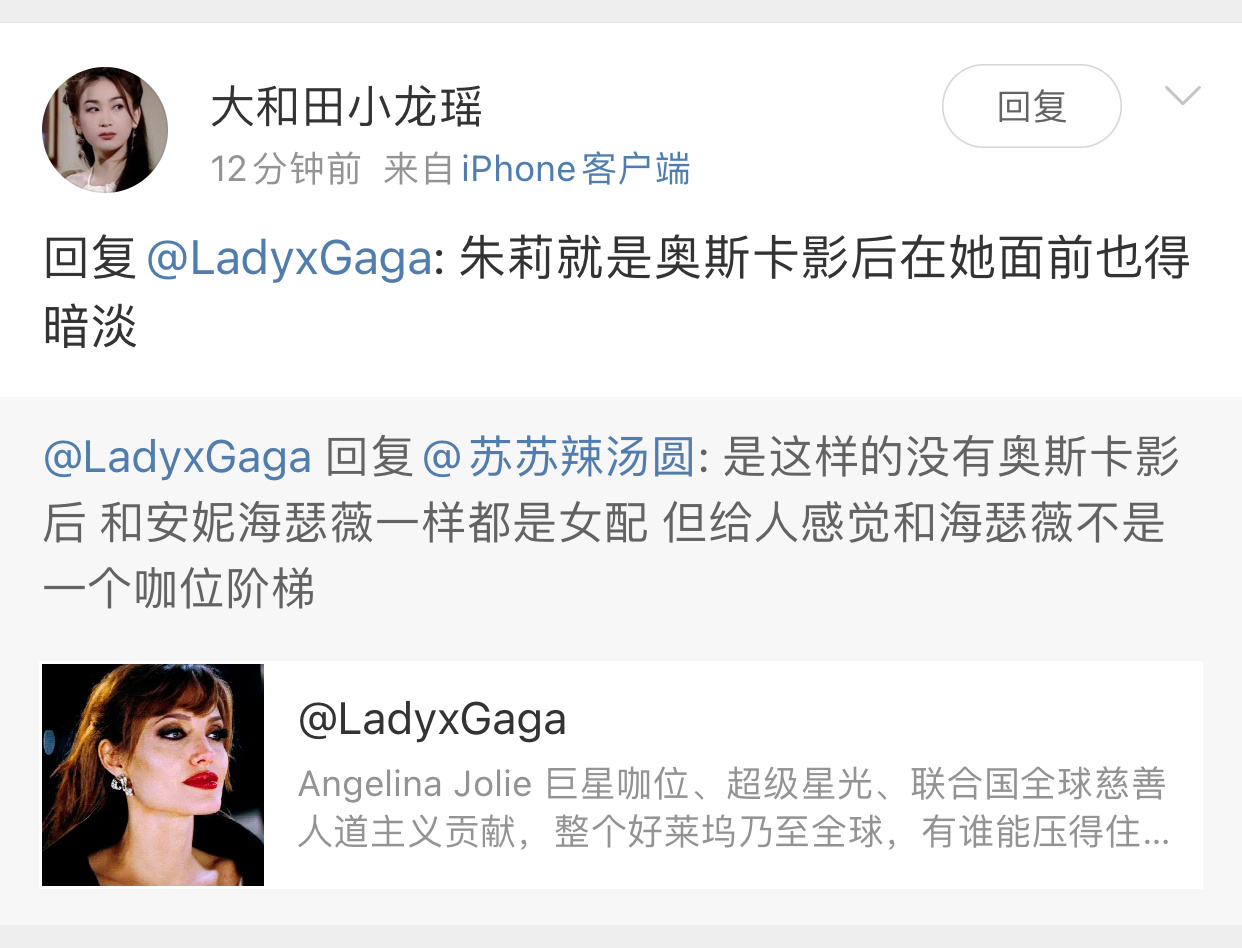
Task: Open the username 大和田小龙瑶 profile link
Action: pos(346,107)
